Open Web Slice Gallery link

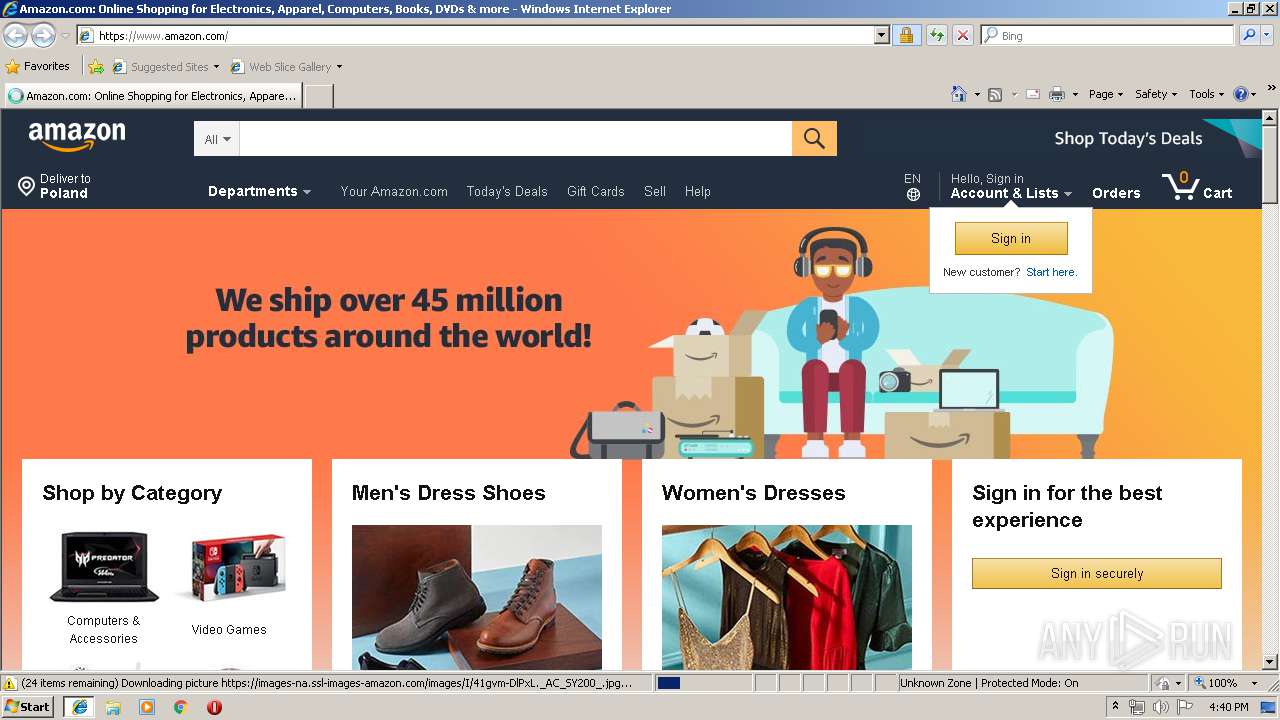pos(286,67)
